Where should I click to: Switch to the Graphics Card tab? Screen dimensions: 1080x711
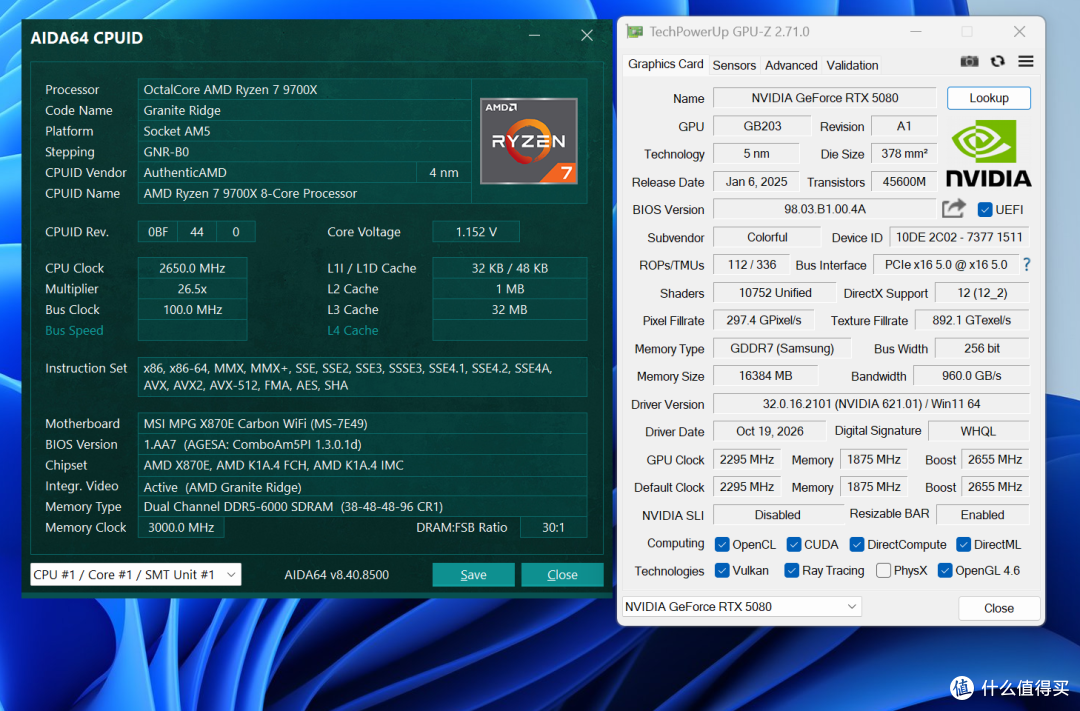[665, 64]
